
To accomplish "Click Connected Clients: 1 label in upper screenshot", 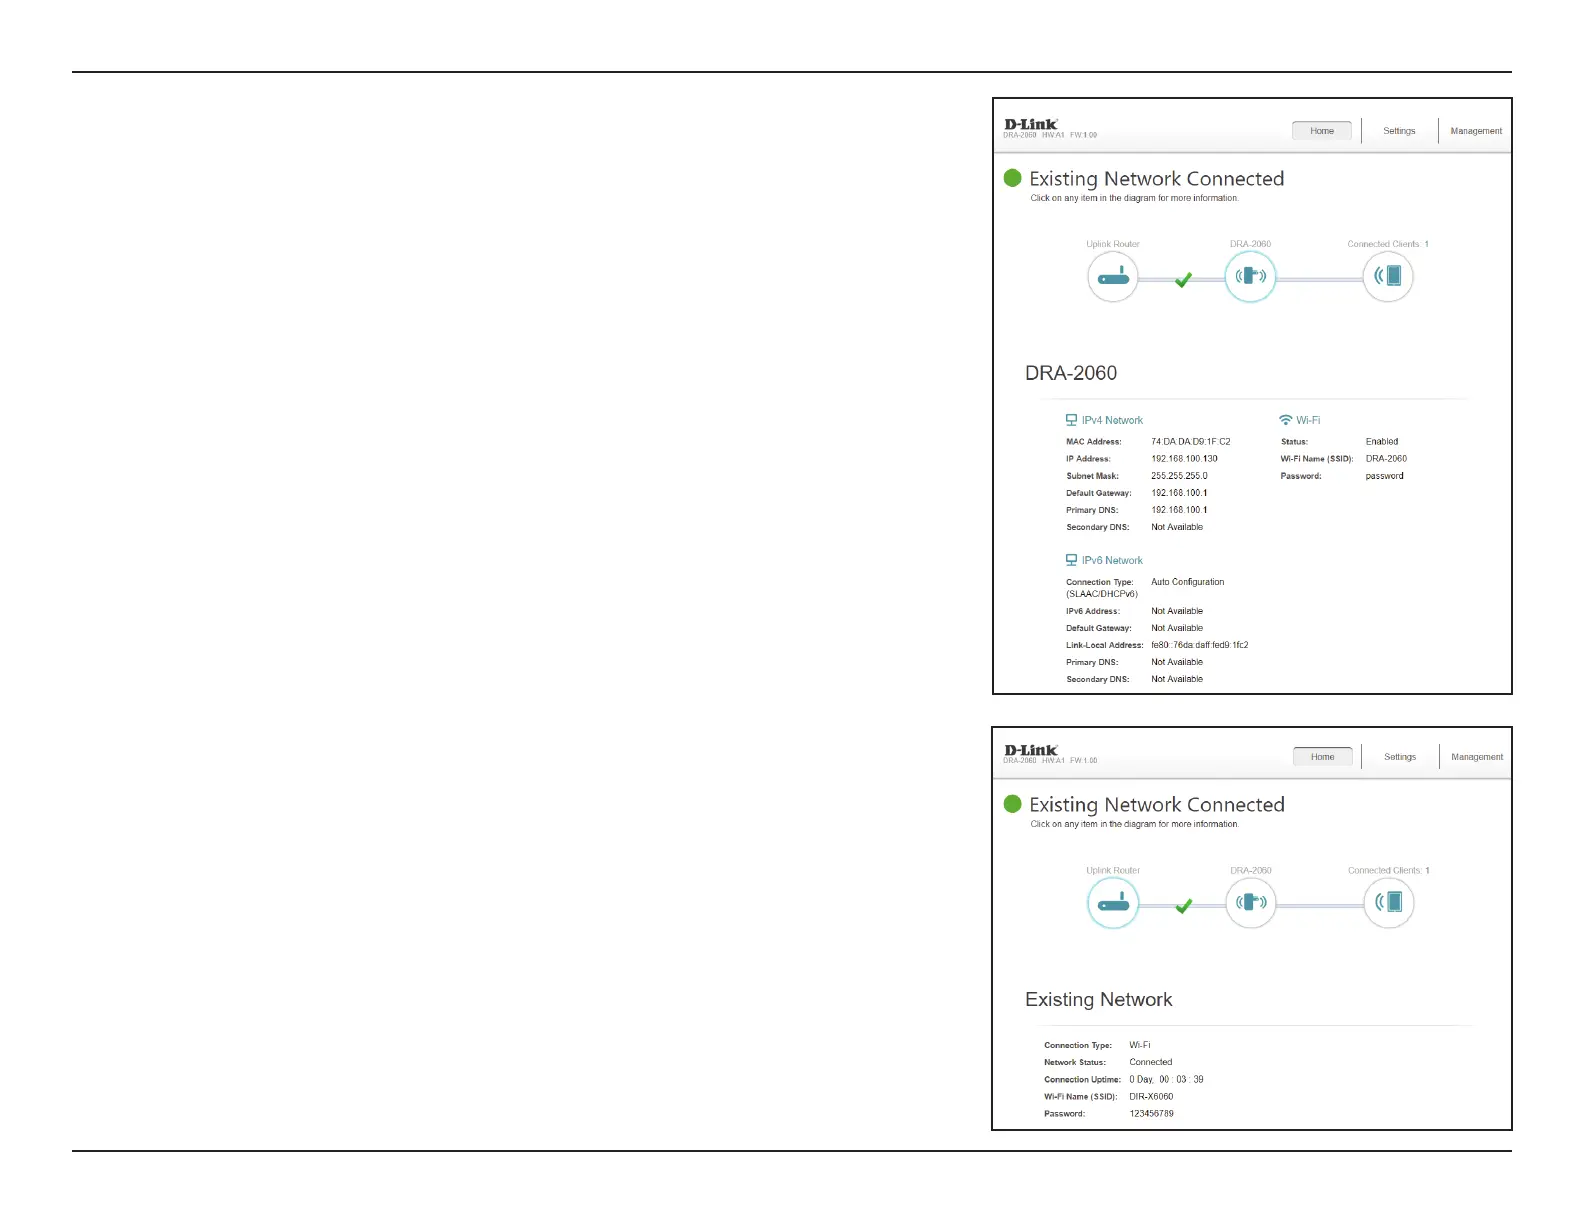I will pyautogui.click(x=1388, y=244).
